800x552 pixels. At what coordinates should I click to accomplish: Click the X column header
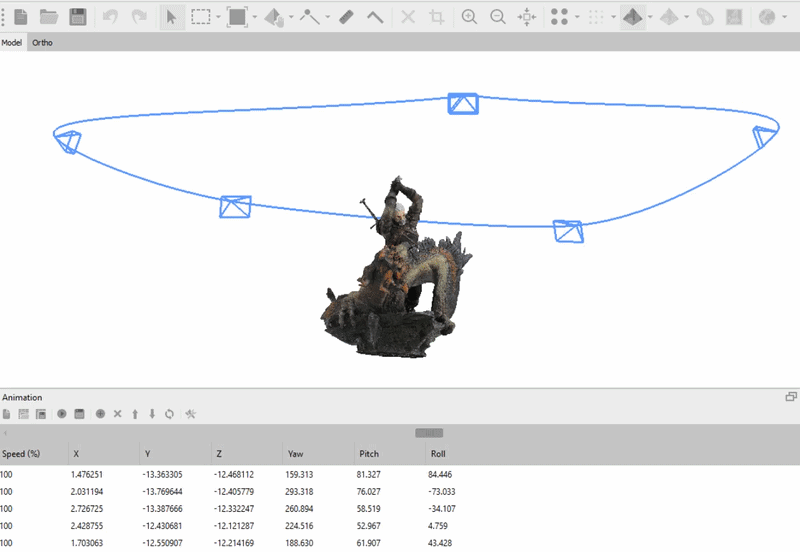pyautogui.click(x=104, y=454)
